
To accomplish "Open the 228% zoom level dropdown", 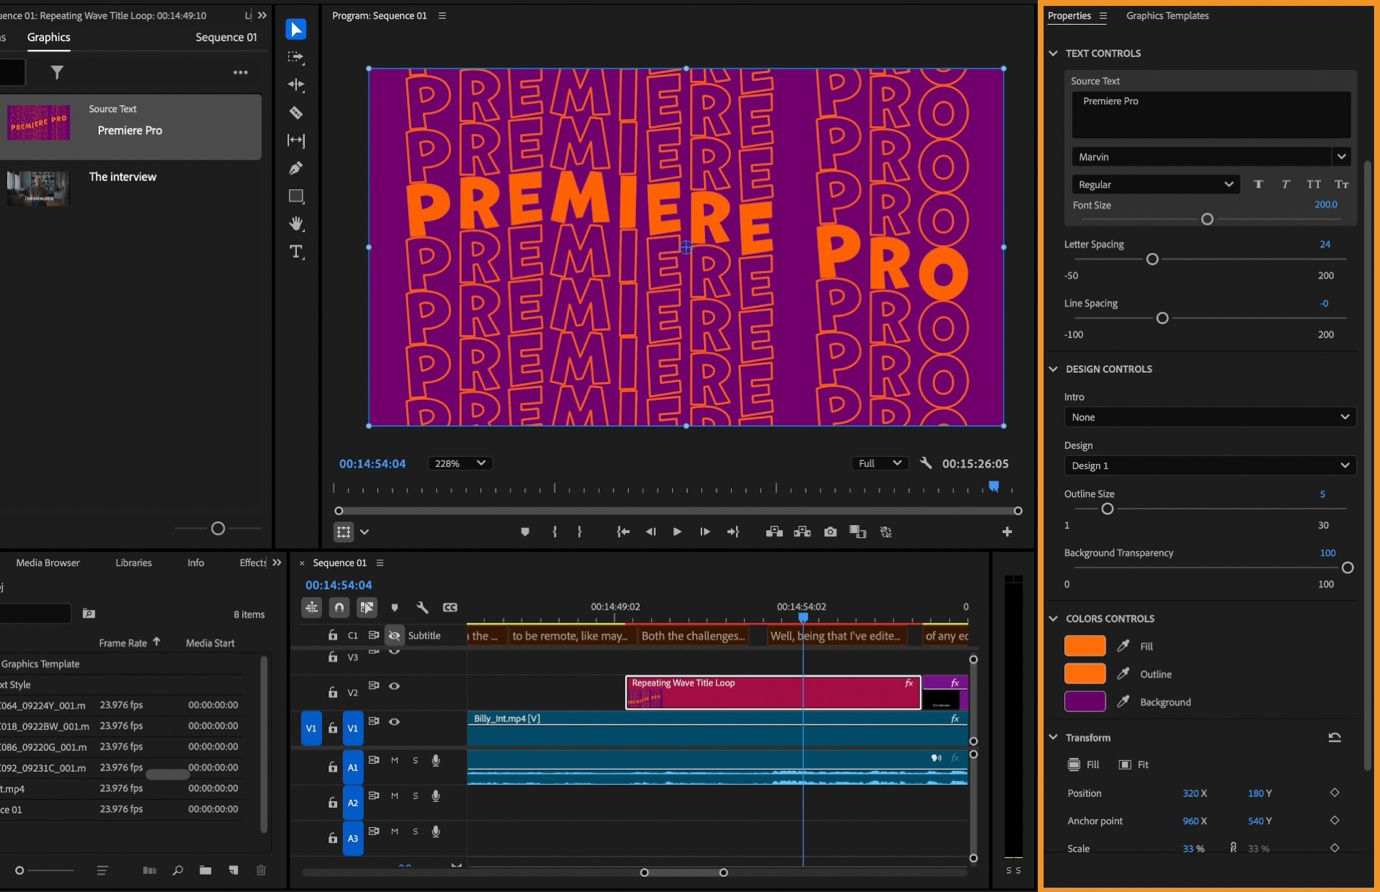I will pos(459,462).
